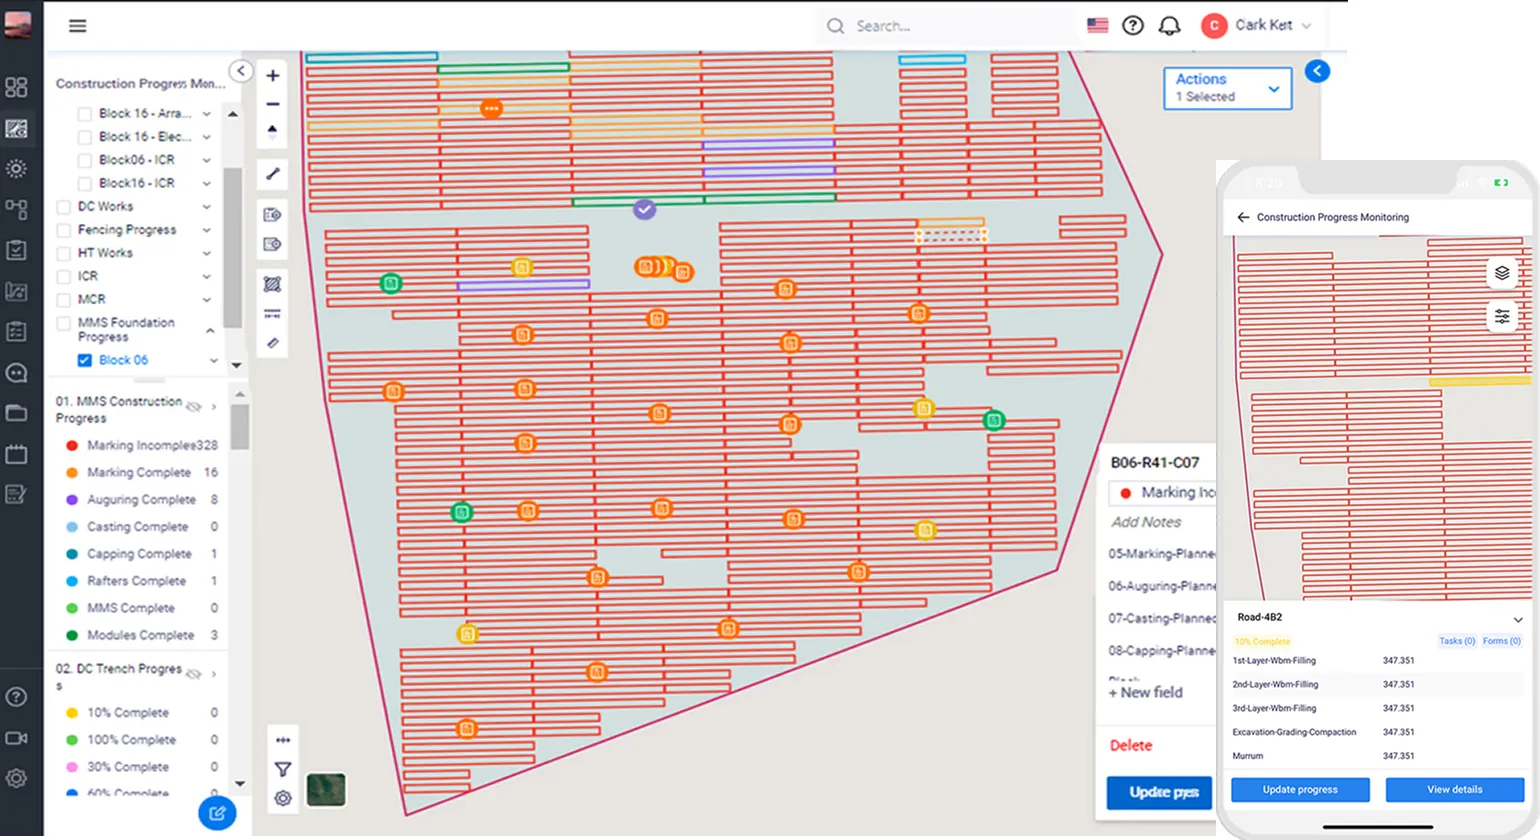1540x840 pixels.
Task: Collapse the Road-4B2 mobile panel chevron
Action: tap(1517, 620)
